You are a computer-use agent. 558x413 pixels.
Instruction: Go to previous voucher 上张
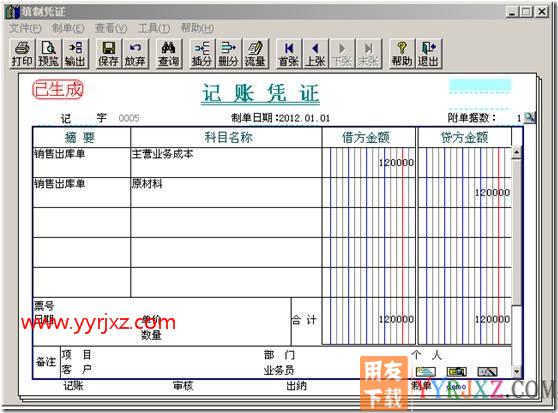click(315, 54)
